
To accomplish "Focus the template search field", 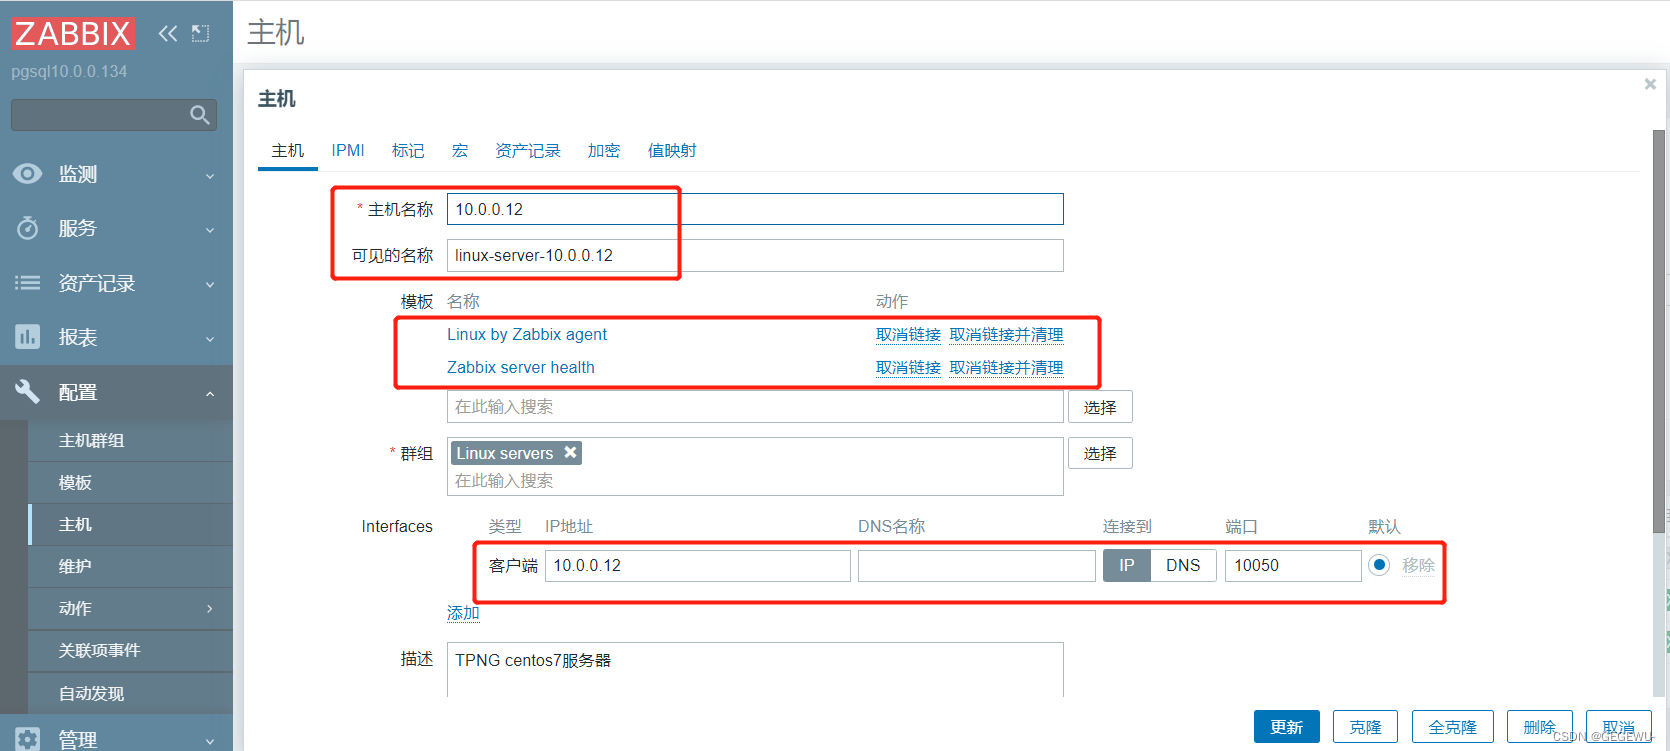I will [755, 407].
